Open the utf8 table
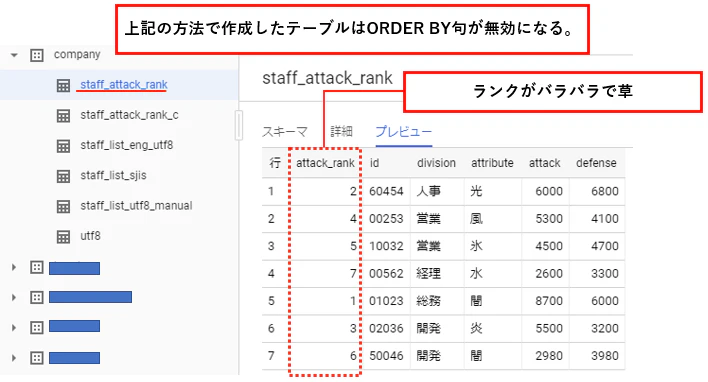Image resolution: width=708 pixels, height=382 pixels. point(90,236)
